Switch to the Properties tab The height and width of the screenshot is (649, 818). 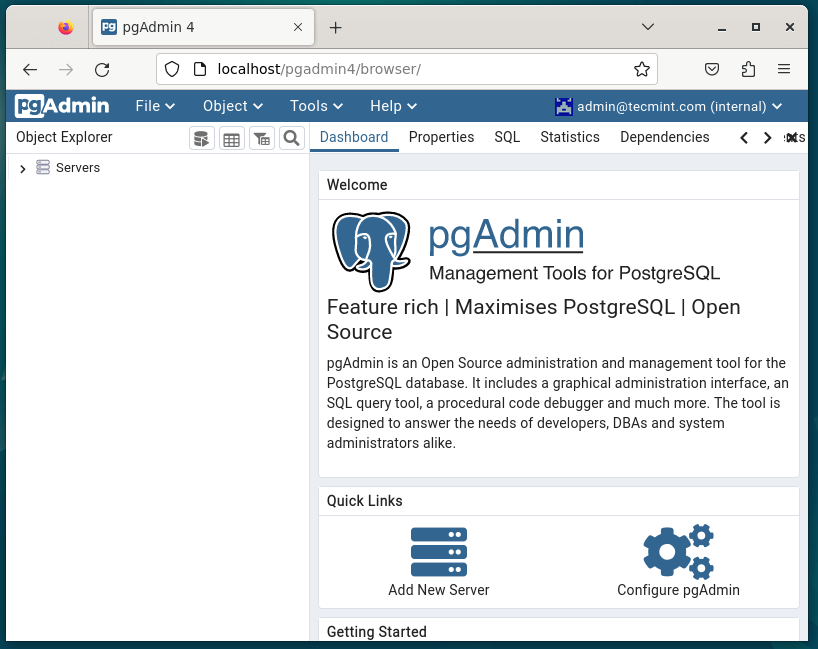(x=441, y=137)
